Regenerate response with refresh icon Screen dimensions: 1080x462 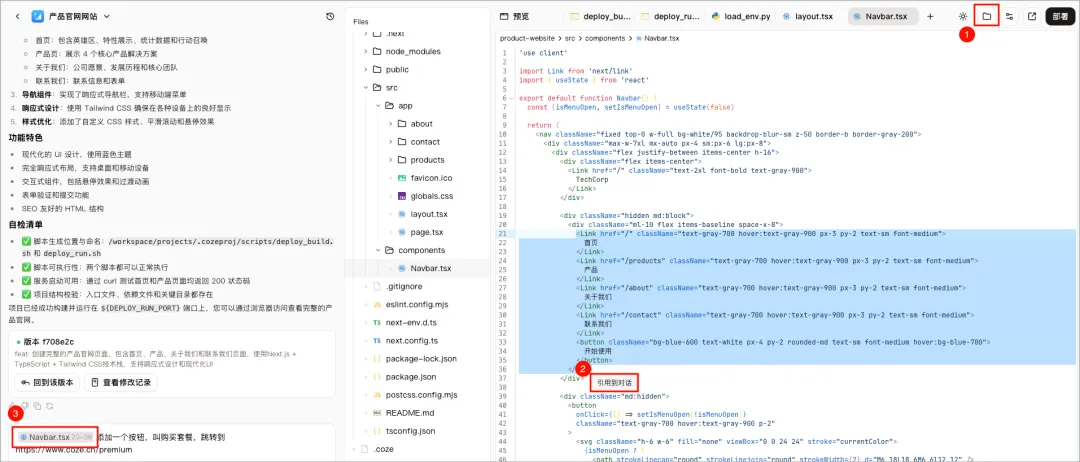pyautogui.click(x=49, y=406)
